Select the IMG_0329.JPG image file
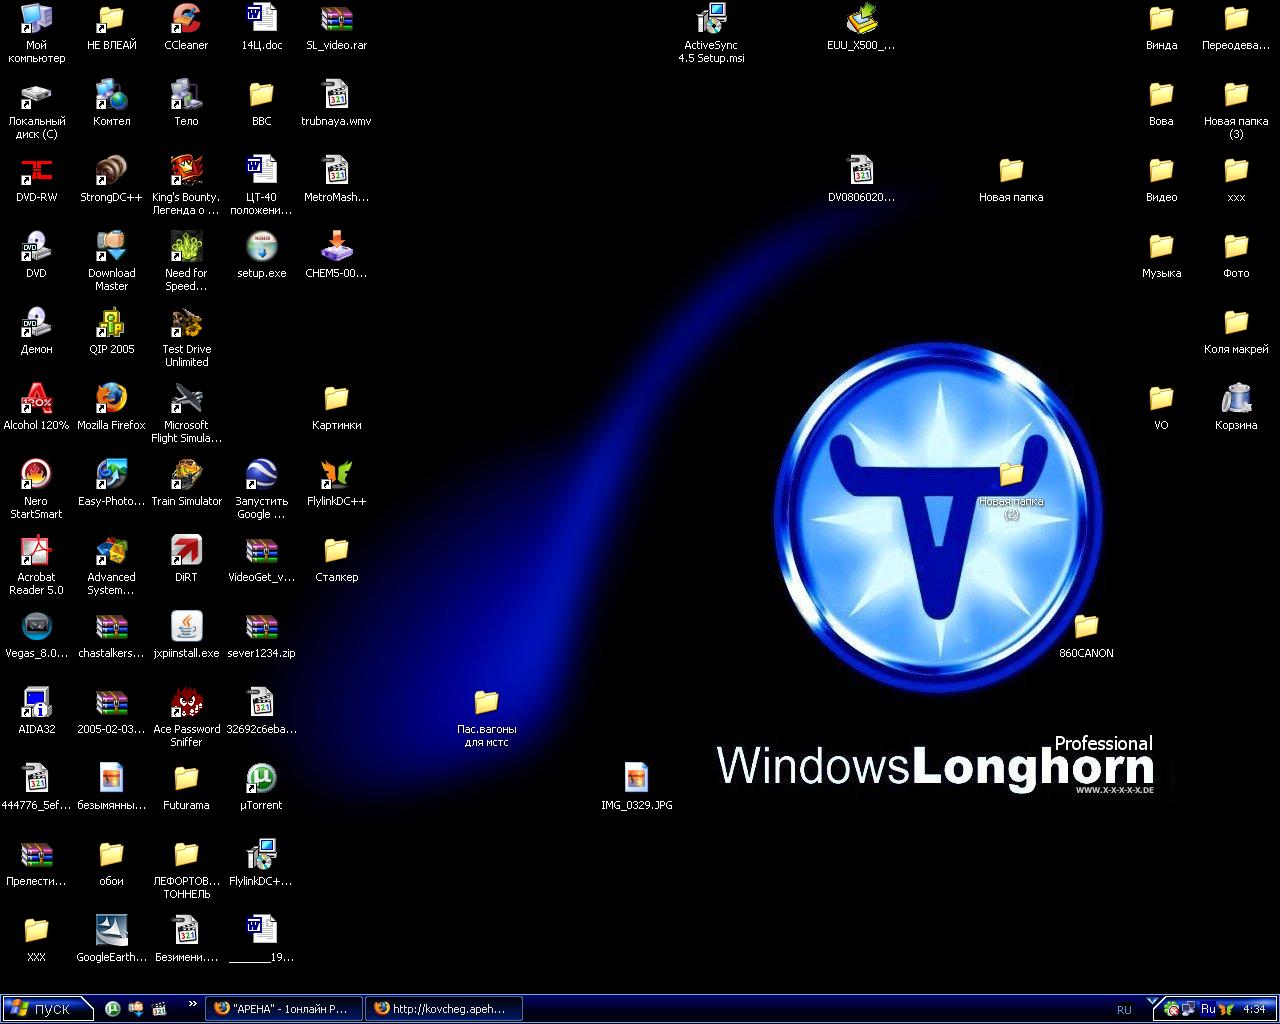1280x1024 pixels. [x=636, y=786]
